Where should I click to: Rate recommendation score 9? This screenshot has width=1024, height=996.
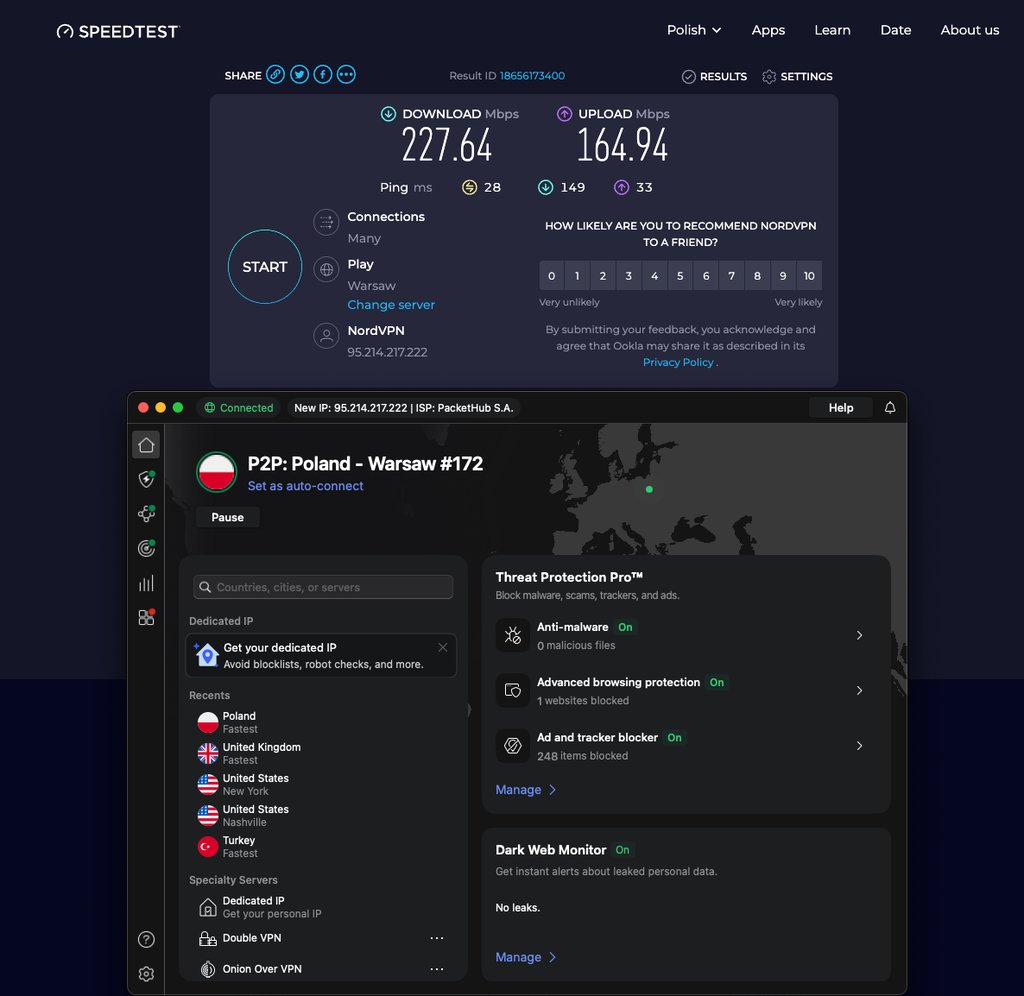point(783,276)
